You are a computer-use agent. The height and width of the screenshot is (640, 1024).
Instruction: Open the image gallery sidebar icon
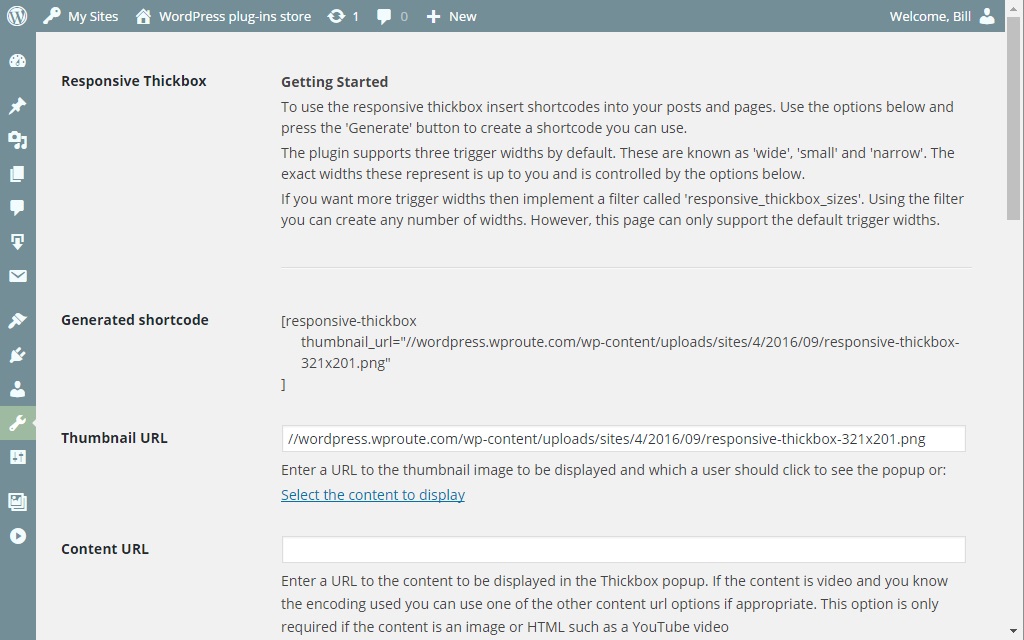[18, 502]
